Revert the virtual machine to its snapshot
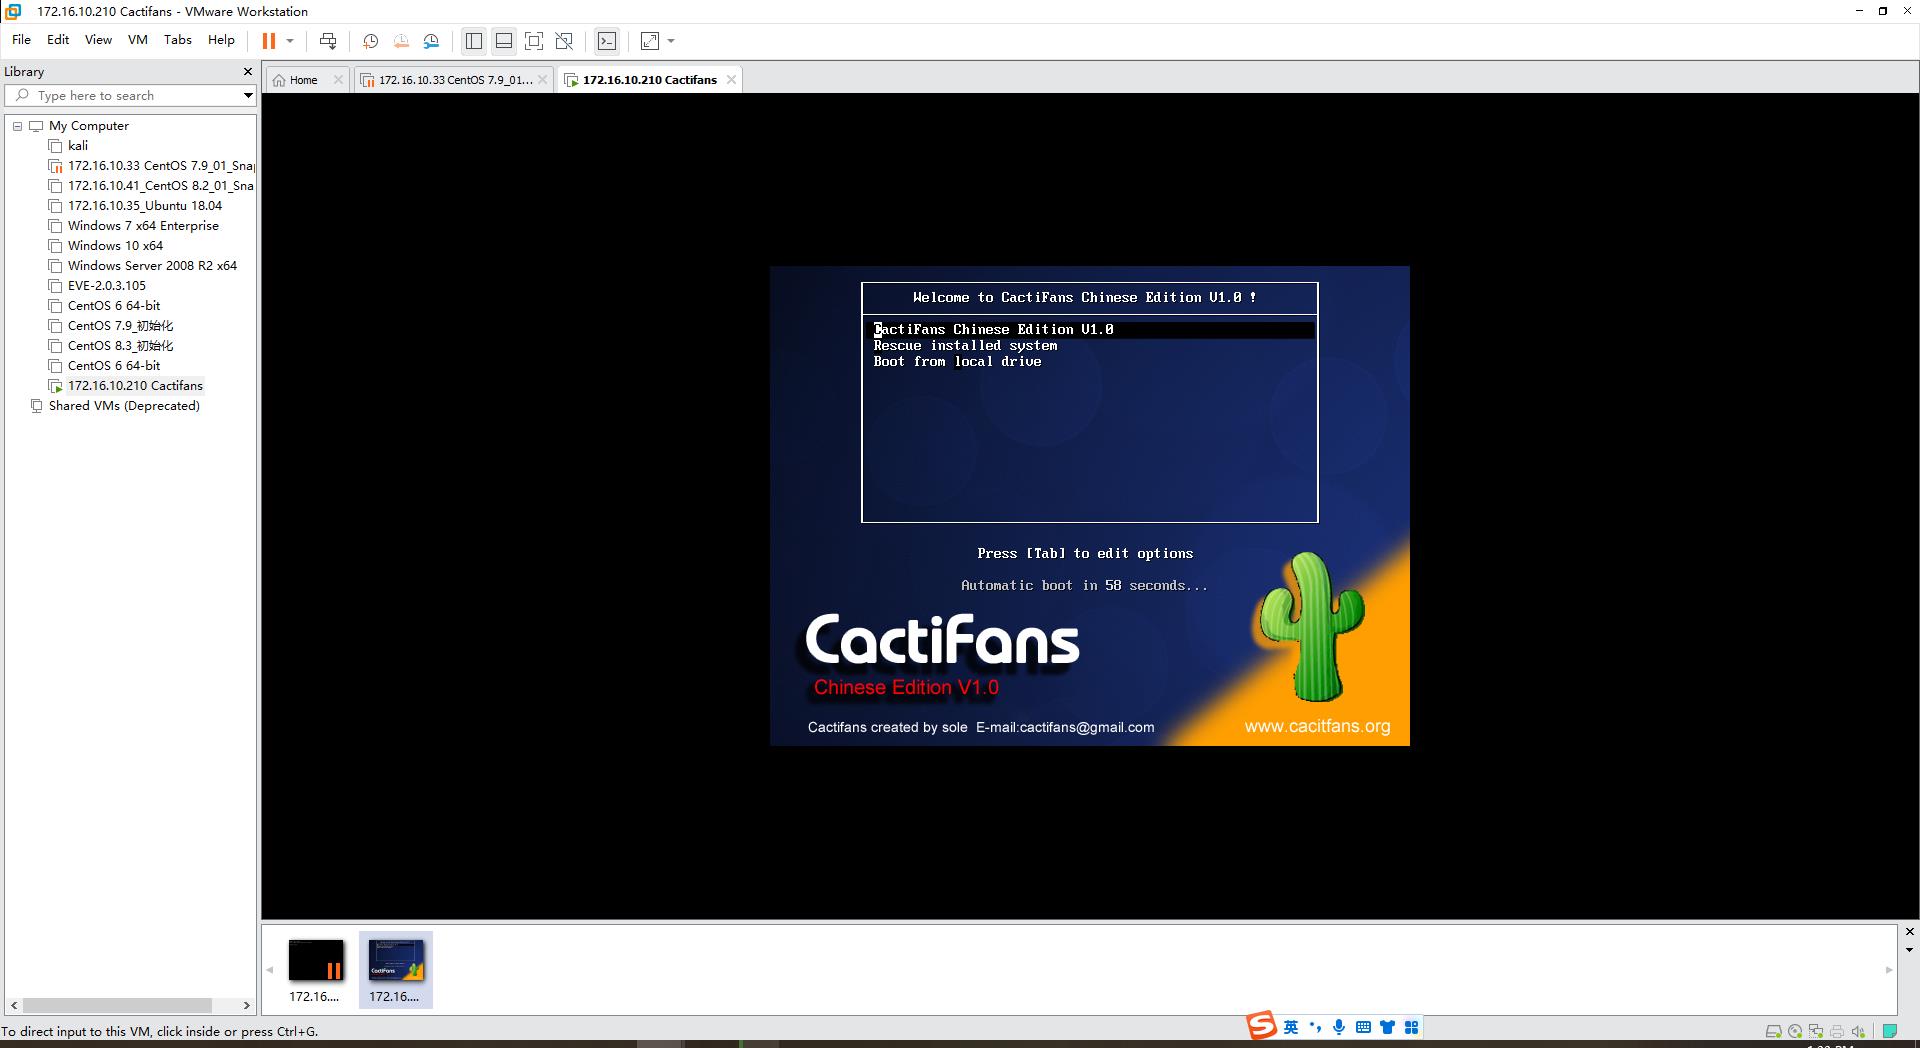This screenshot has width=1920, height=1048. (x=401, y=41)
